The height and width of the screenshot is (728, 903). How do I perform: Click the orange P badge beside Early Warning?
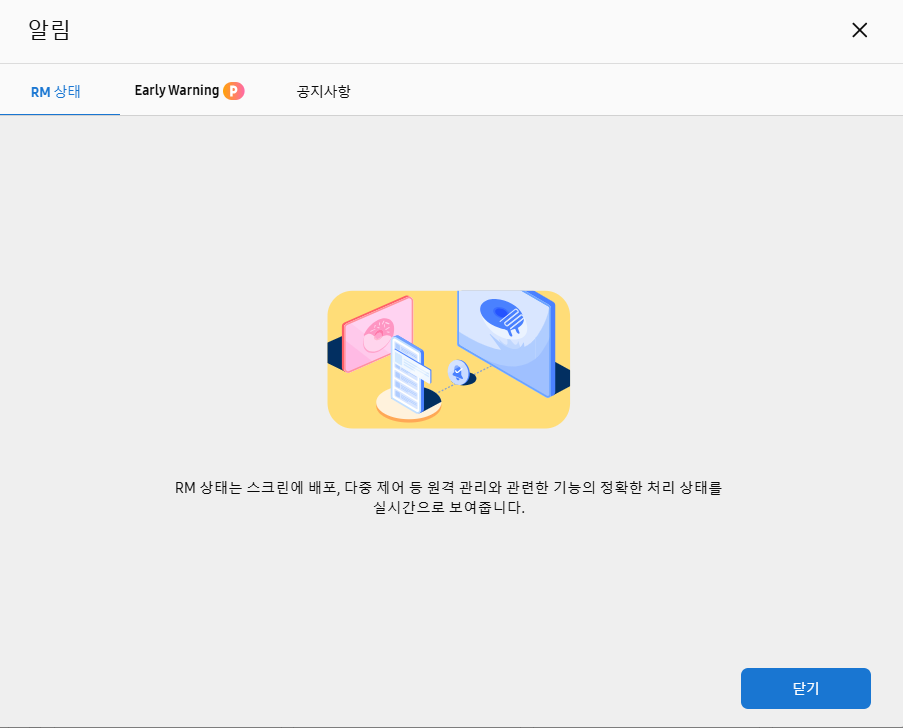[234, 91]
